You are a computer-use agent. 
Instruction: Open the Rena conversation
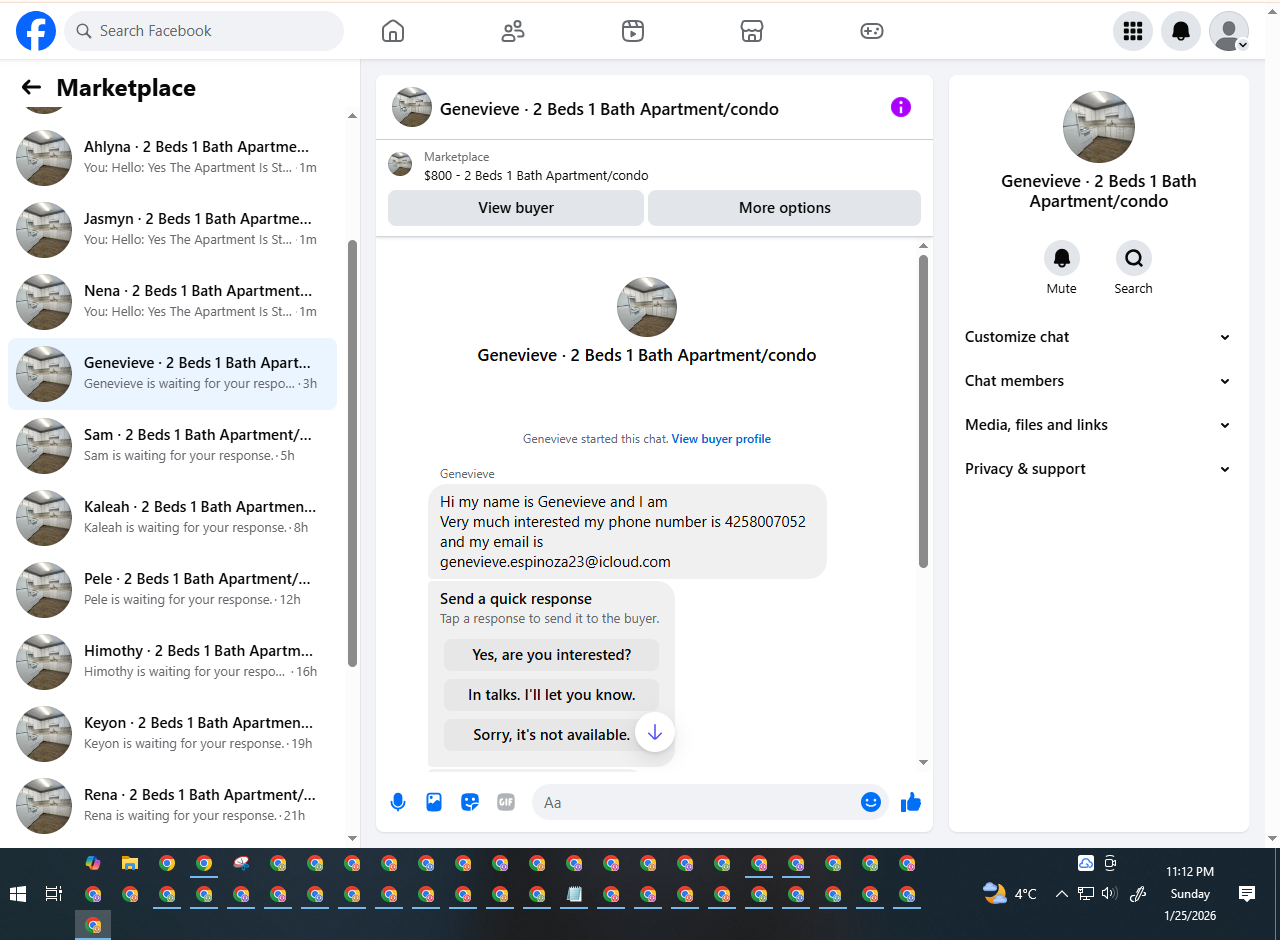[172, 806]
